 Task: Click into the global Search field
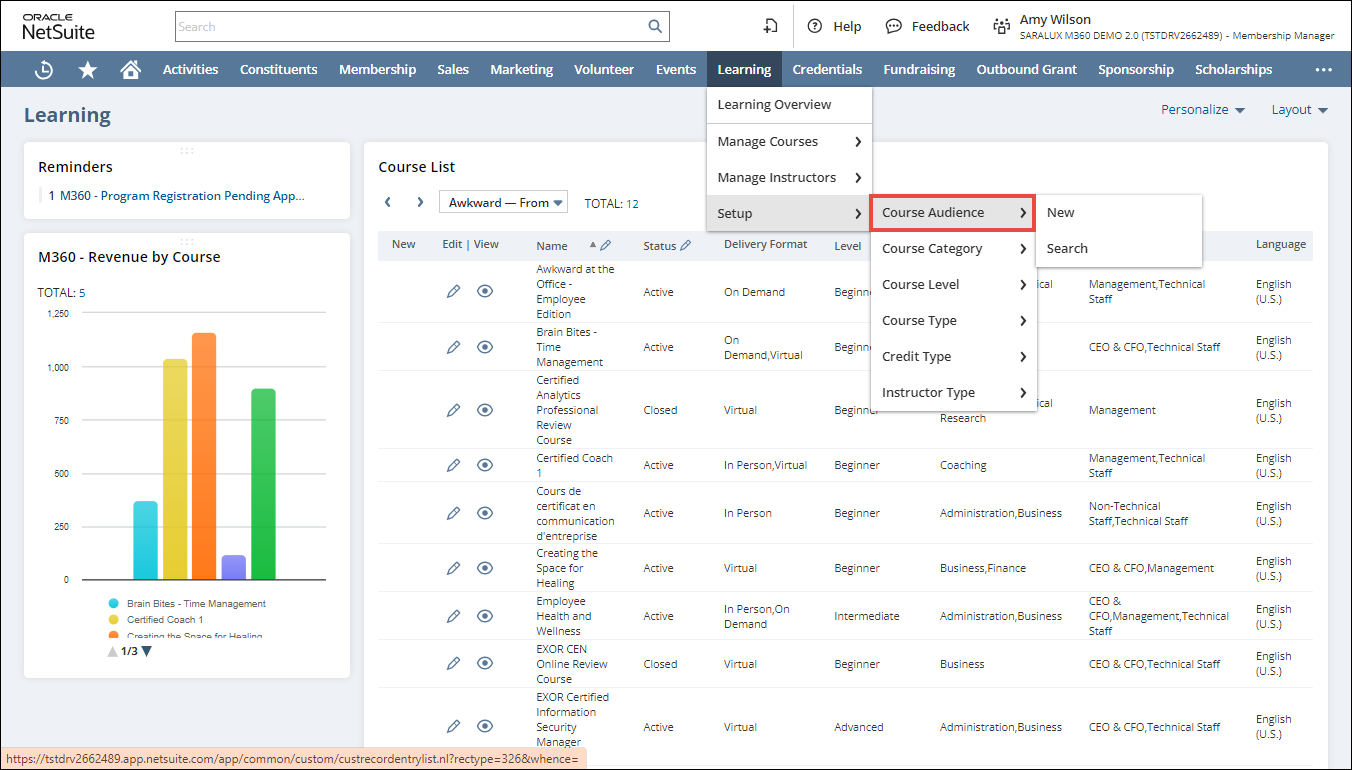(410, 27)
